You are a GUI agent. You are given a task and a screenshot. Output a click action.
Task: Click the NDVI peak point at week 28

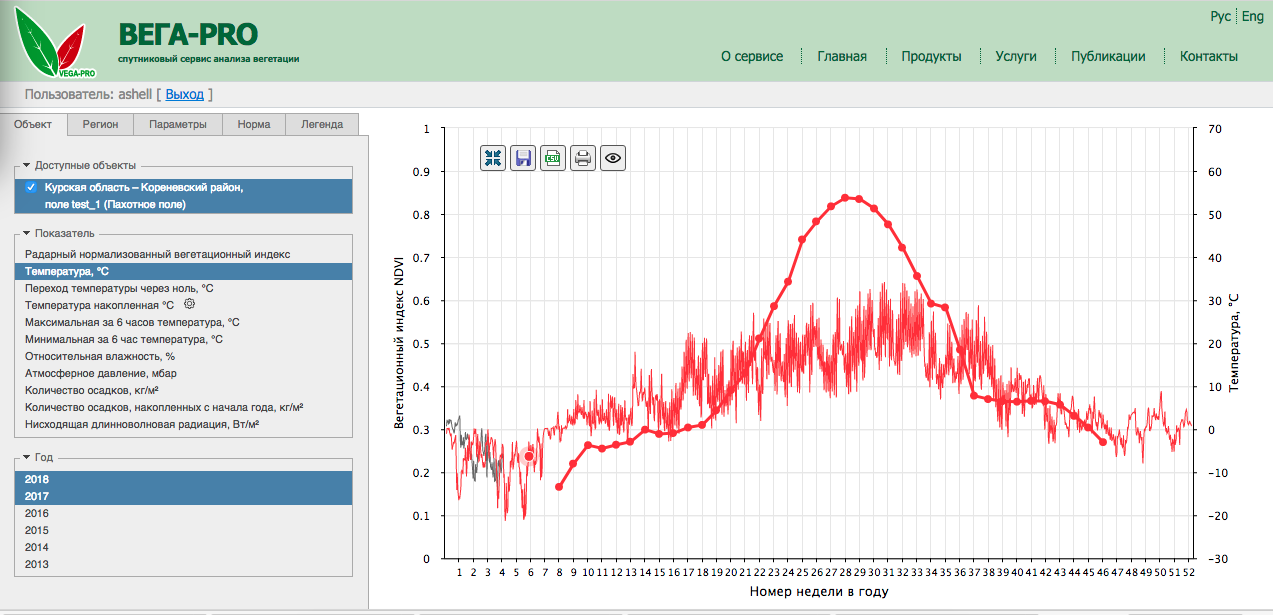845,198
